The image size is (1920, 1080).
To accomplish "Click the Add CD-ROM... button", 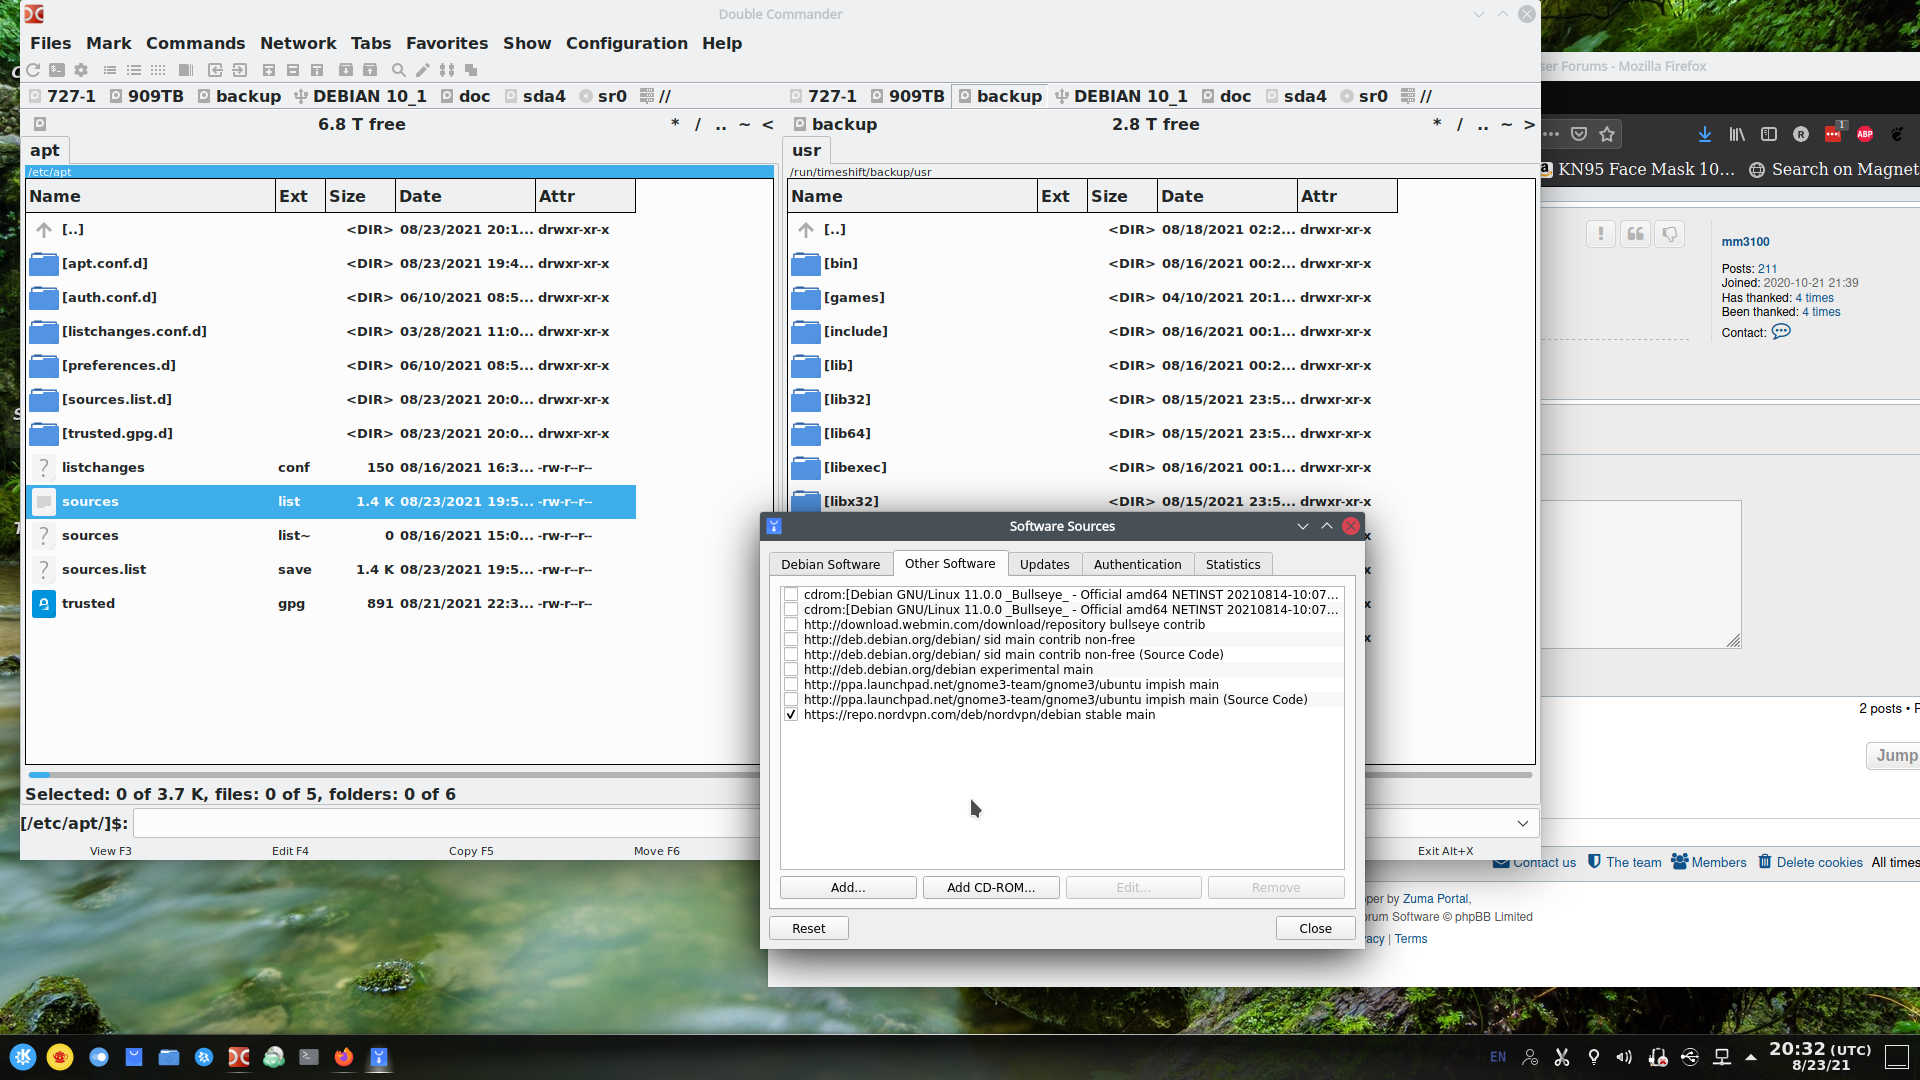I will click(990, 887).
